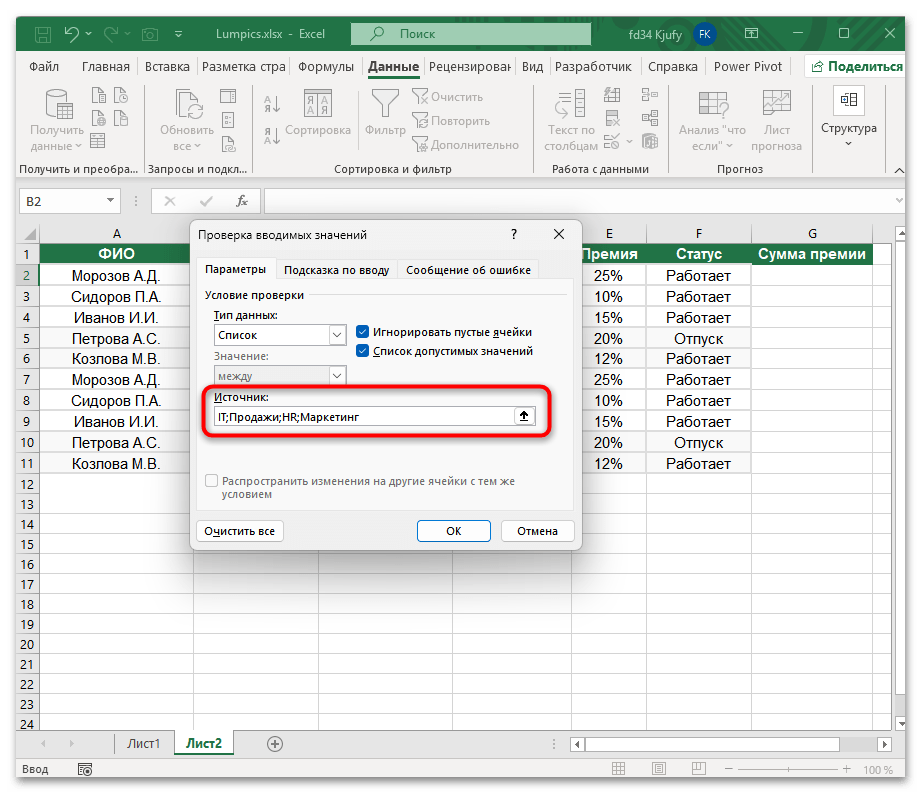Screen dimensions: 921x793
Task: Open the Сообщение об ошибке tab
Action: click(468, 269)
